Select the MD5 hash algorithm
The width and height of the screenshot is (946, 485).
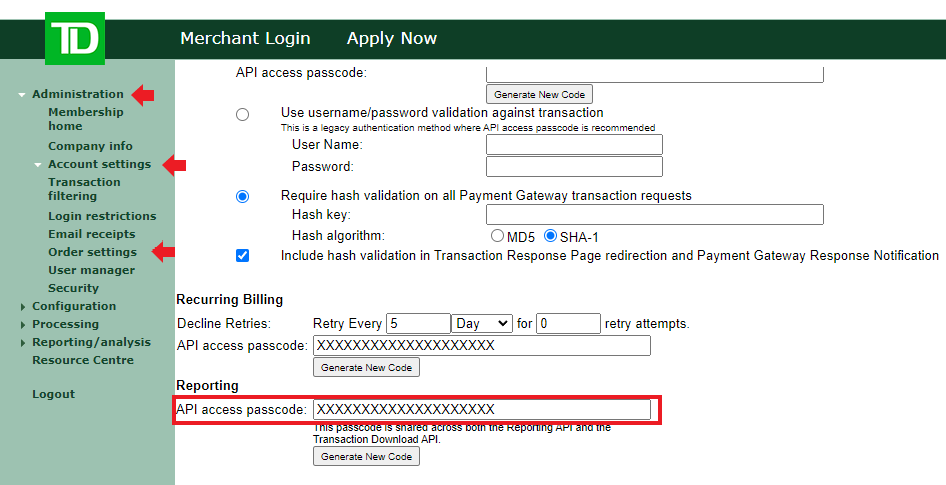[x=497, y=237]
